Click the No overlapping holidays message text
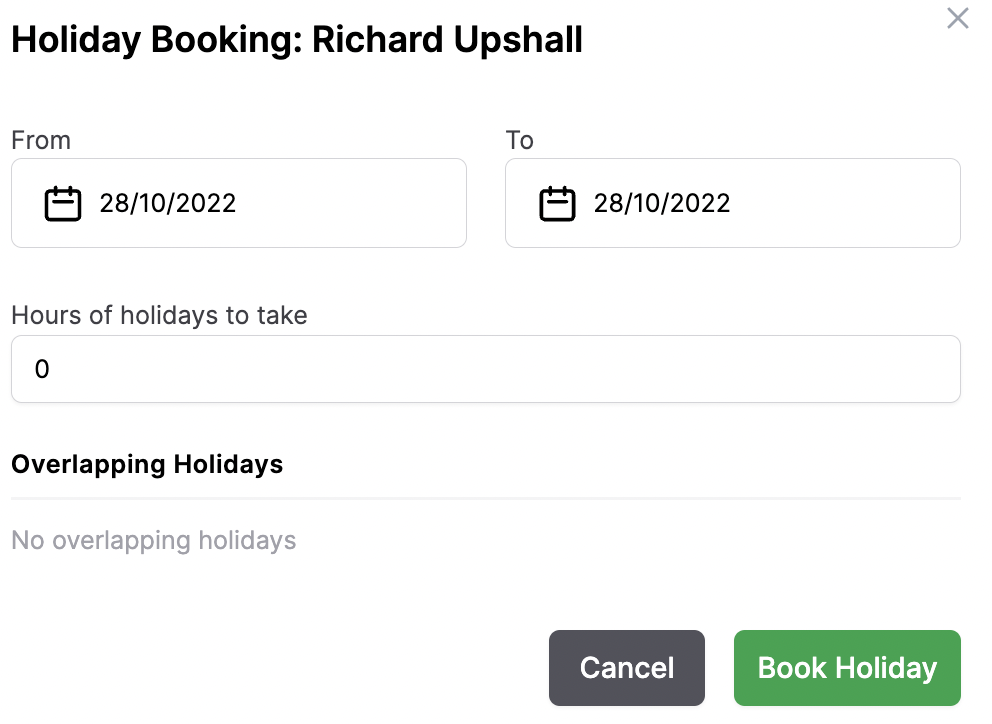This screenshot has width=992, height=724. (153, 540)
